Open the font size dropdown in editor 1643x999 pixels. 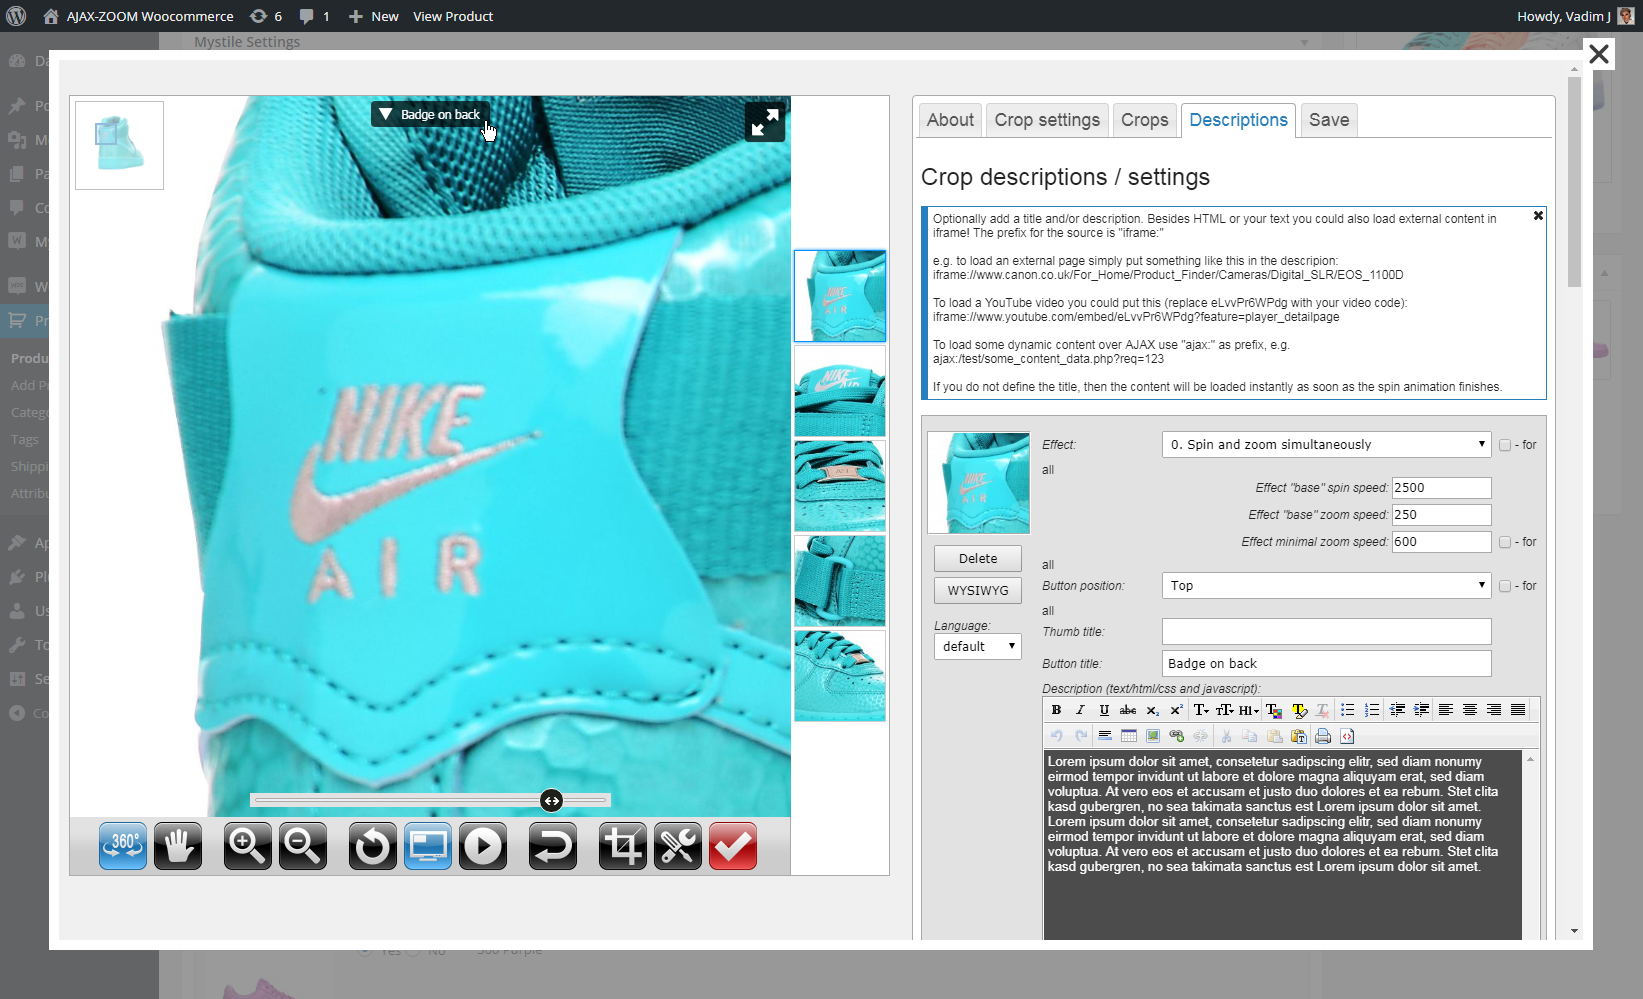[x=1224, y=710]
